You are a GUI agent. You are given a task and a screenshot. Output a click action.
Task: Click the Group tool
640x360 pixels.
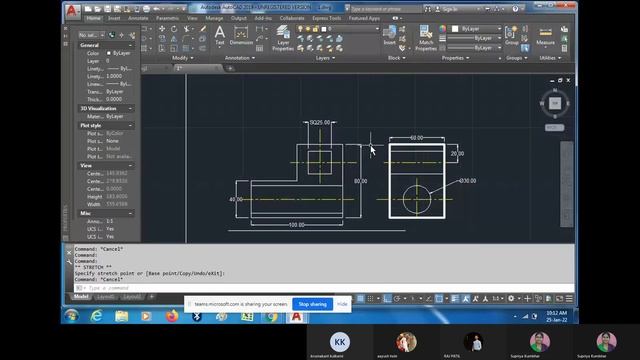coord(511,35)
